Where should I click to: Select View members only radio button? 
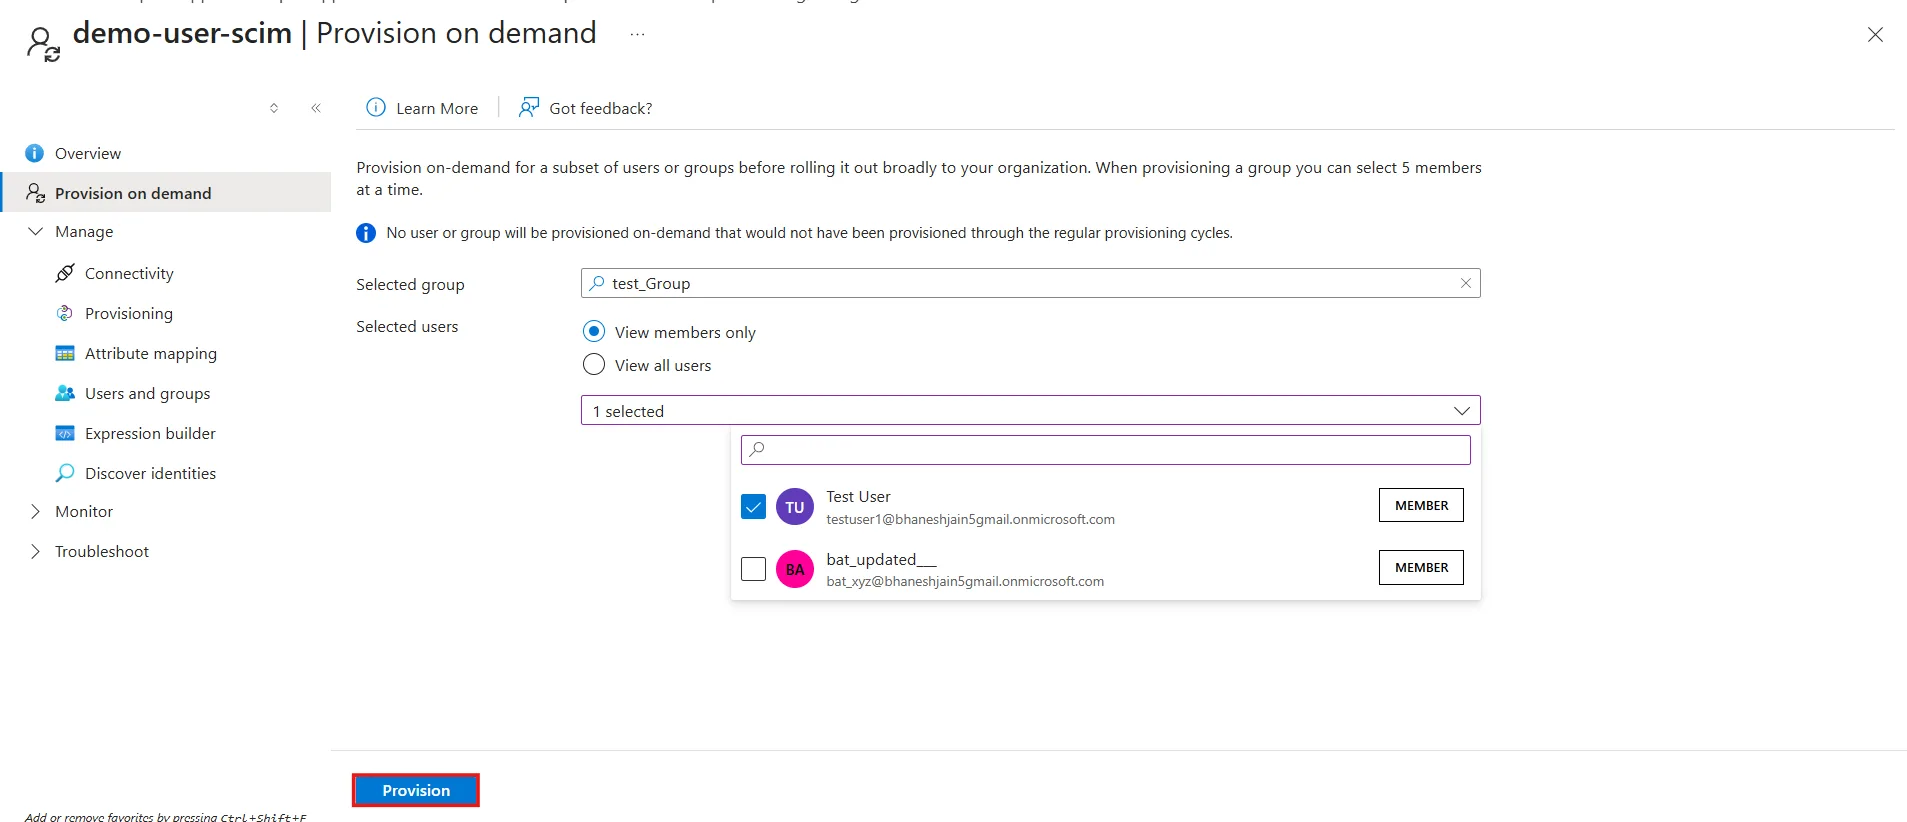[x=594, y=331]
